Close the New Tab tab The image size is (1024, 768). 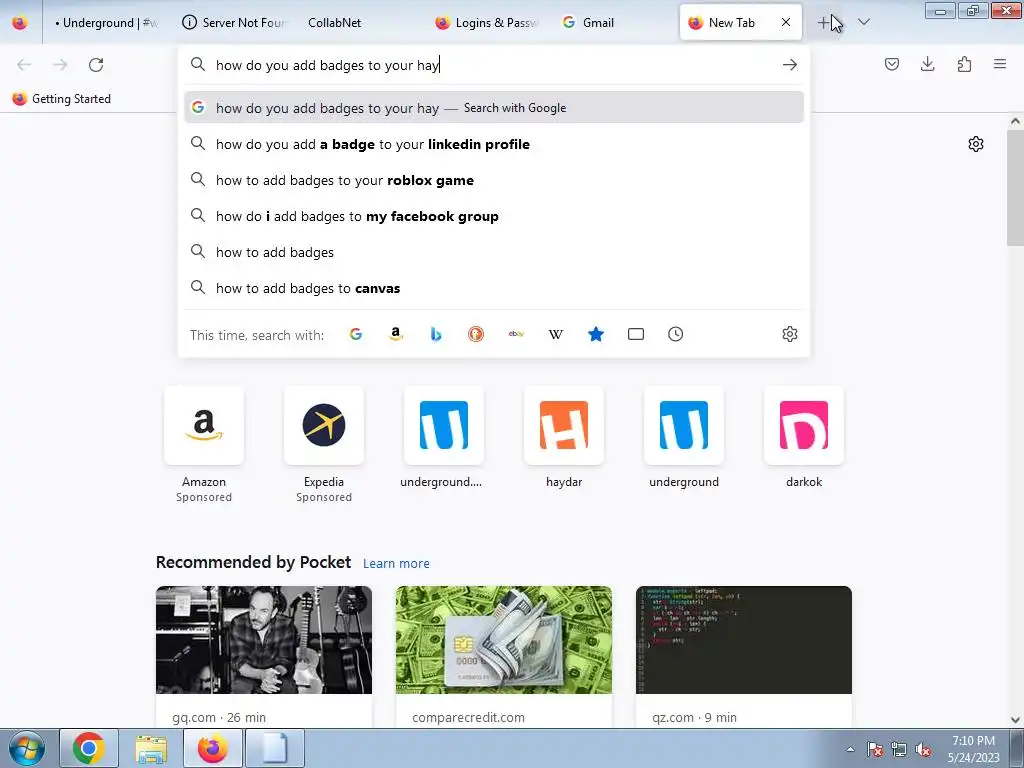pyautogui.click(x=786, y=22)
